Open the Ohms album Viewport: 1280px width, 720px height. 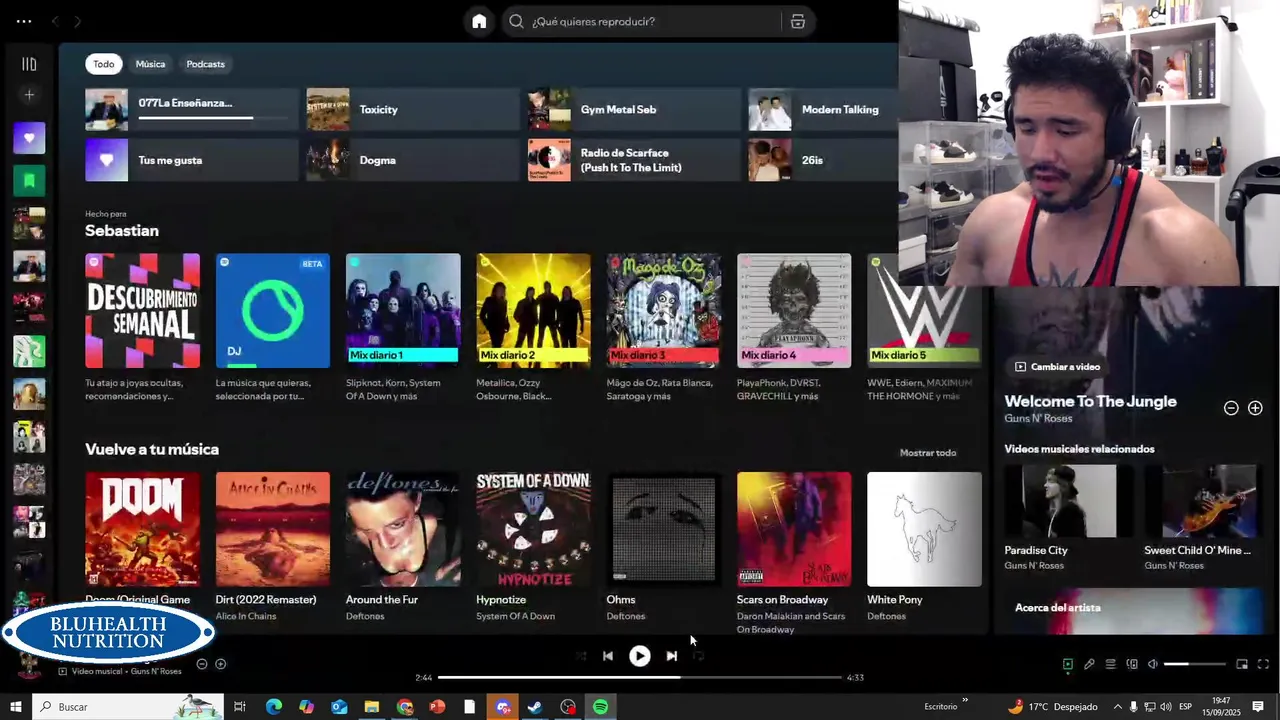pos(663,529)
